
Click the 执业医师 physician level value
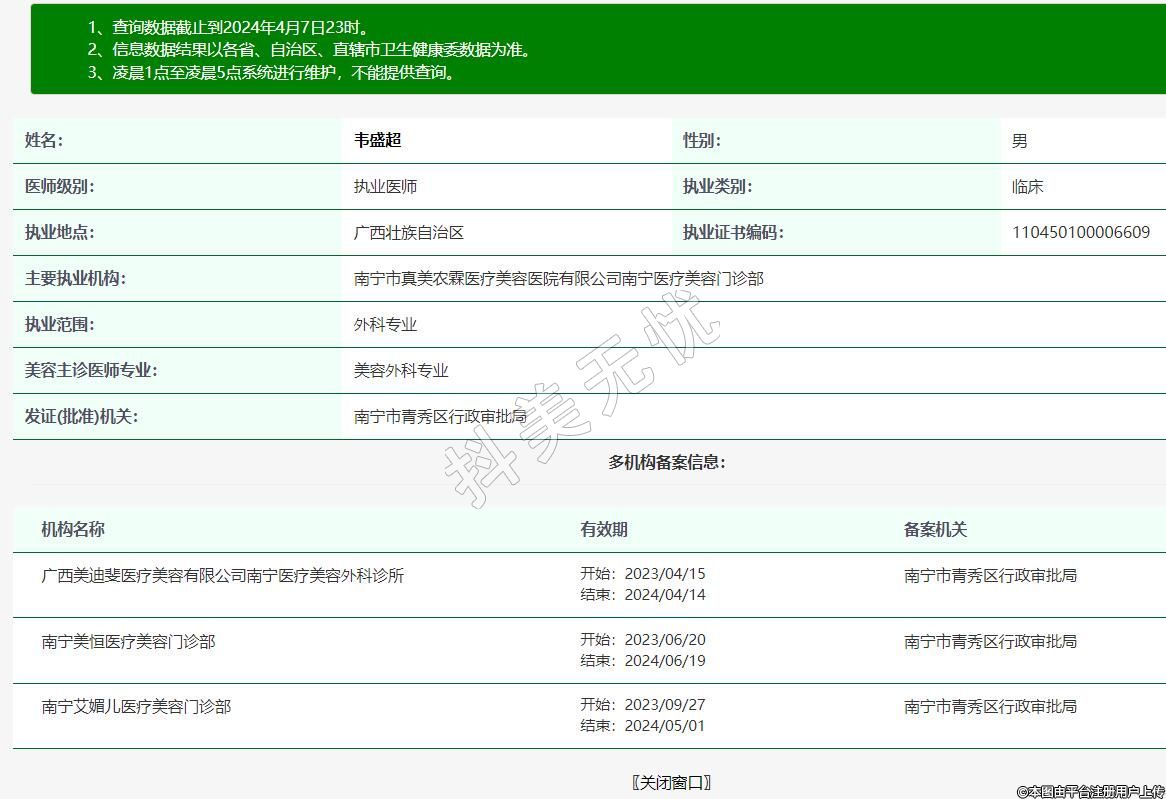[385, 187]
